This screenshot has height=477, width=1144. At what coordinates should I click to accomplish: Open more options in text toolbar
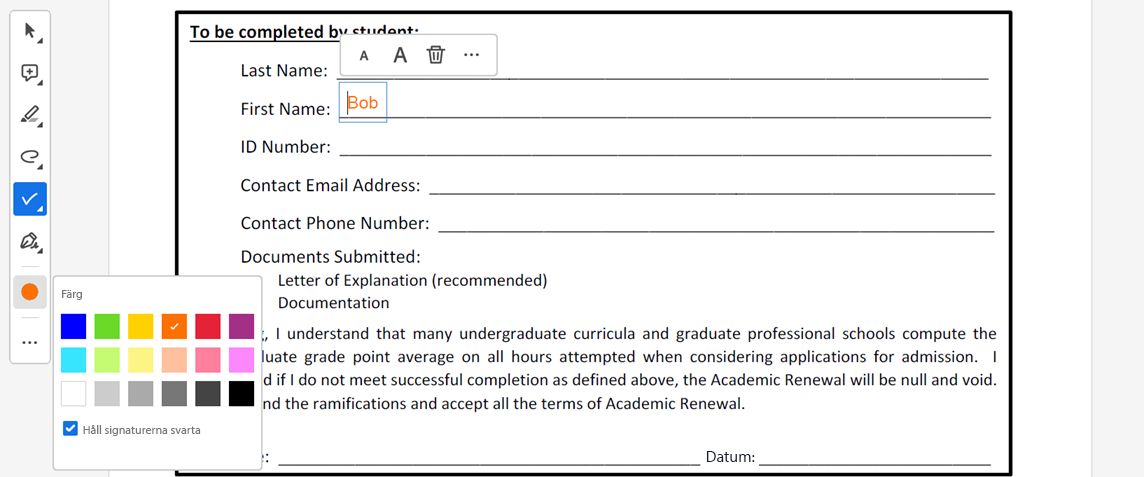[x=471, y=55]
